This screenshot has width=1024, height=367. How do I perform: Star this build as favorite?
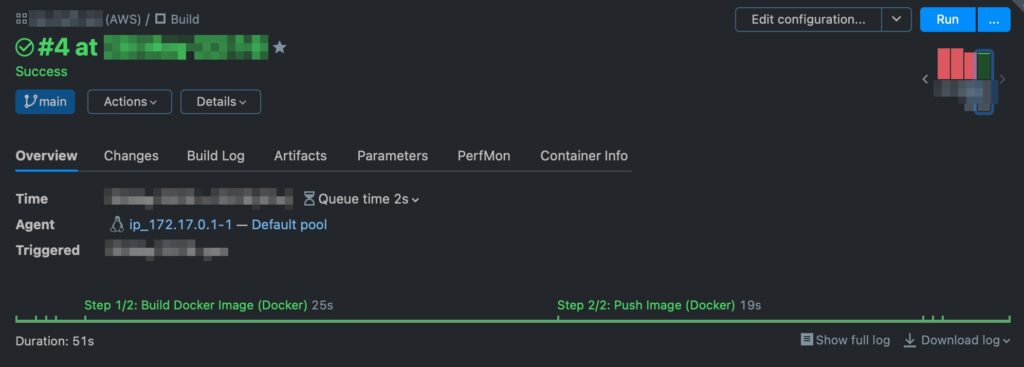(280, 48)
